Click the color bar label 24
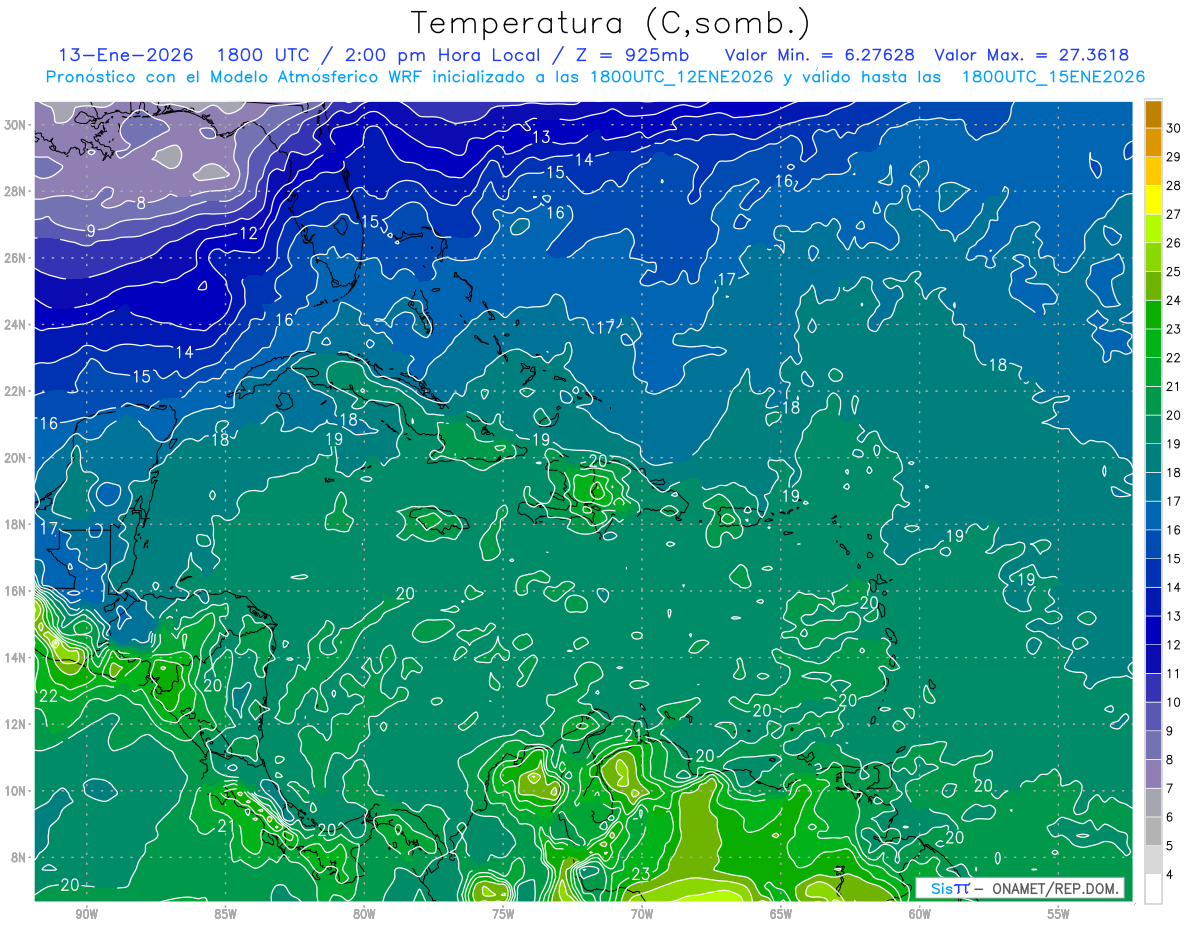Viewport: 1200px width, 927px height. coord(1174,300)
